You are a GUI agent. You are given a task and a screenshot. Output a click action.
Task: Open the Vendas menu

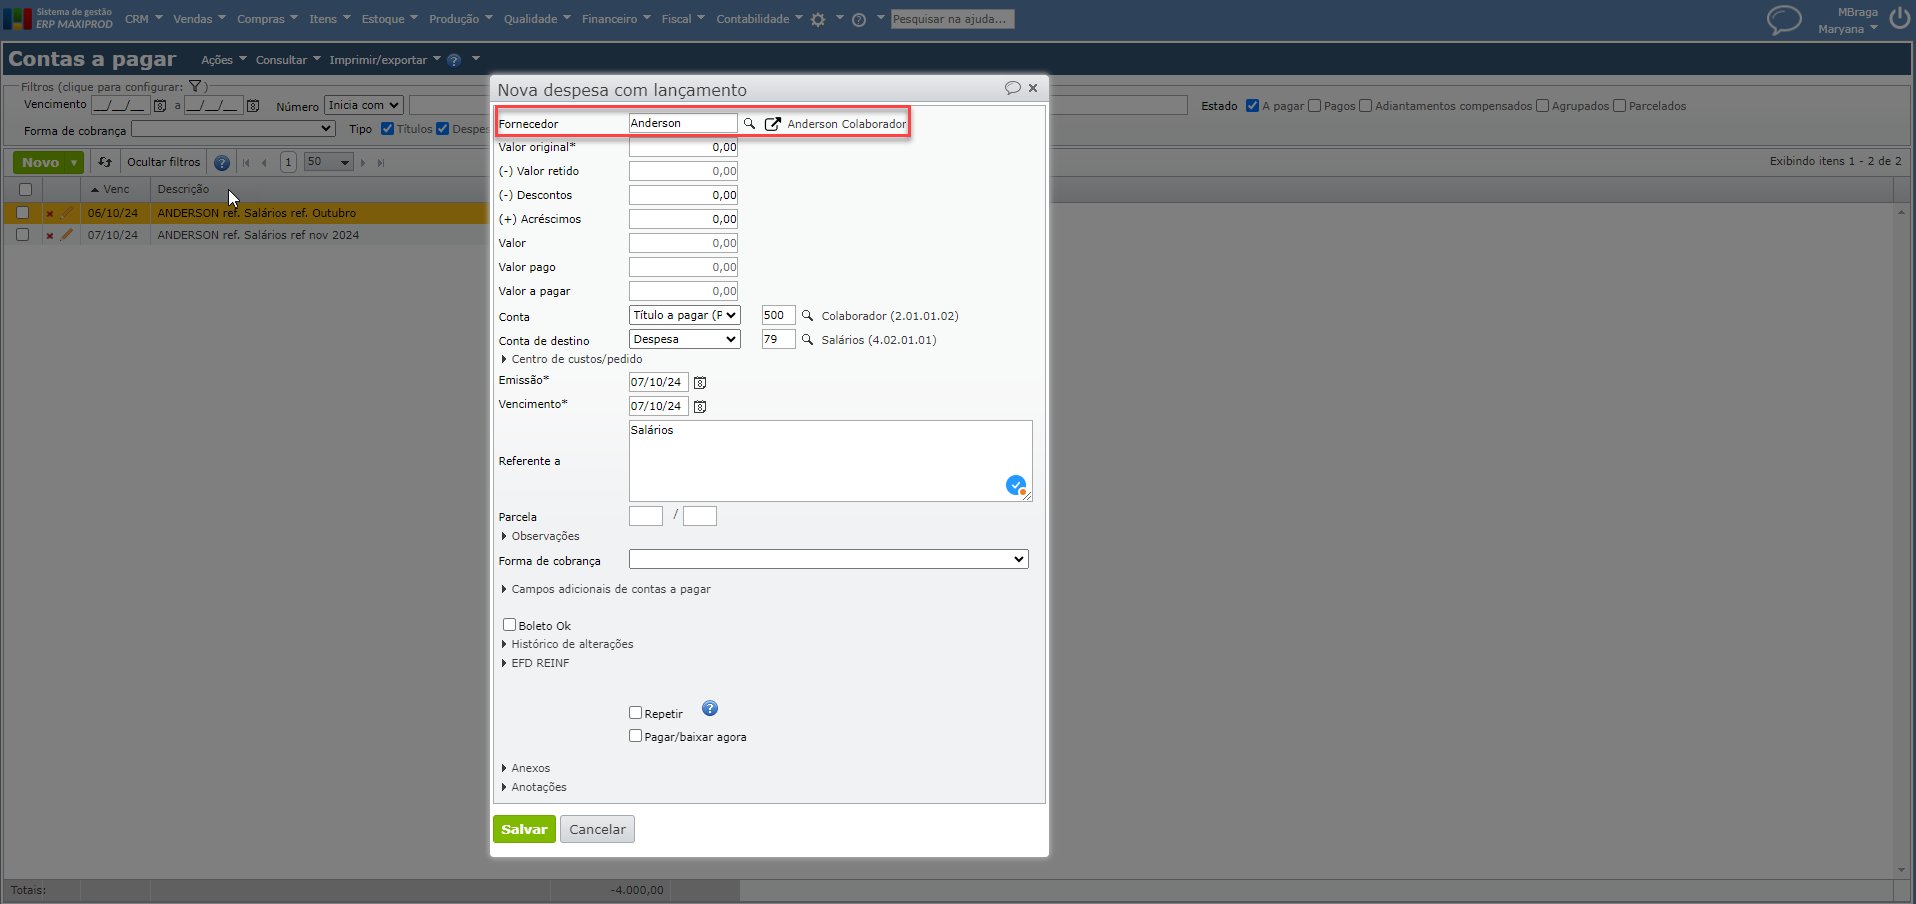[199, 19]
